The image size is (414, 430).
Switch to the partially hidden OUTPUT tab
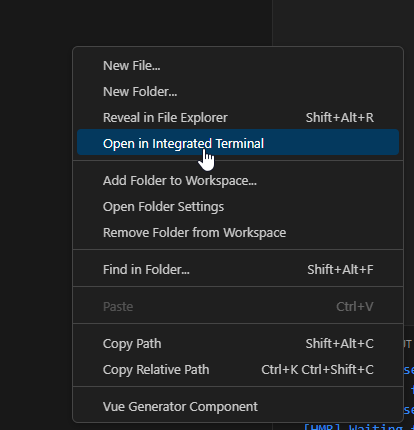coord(408,344)
